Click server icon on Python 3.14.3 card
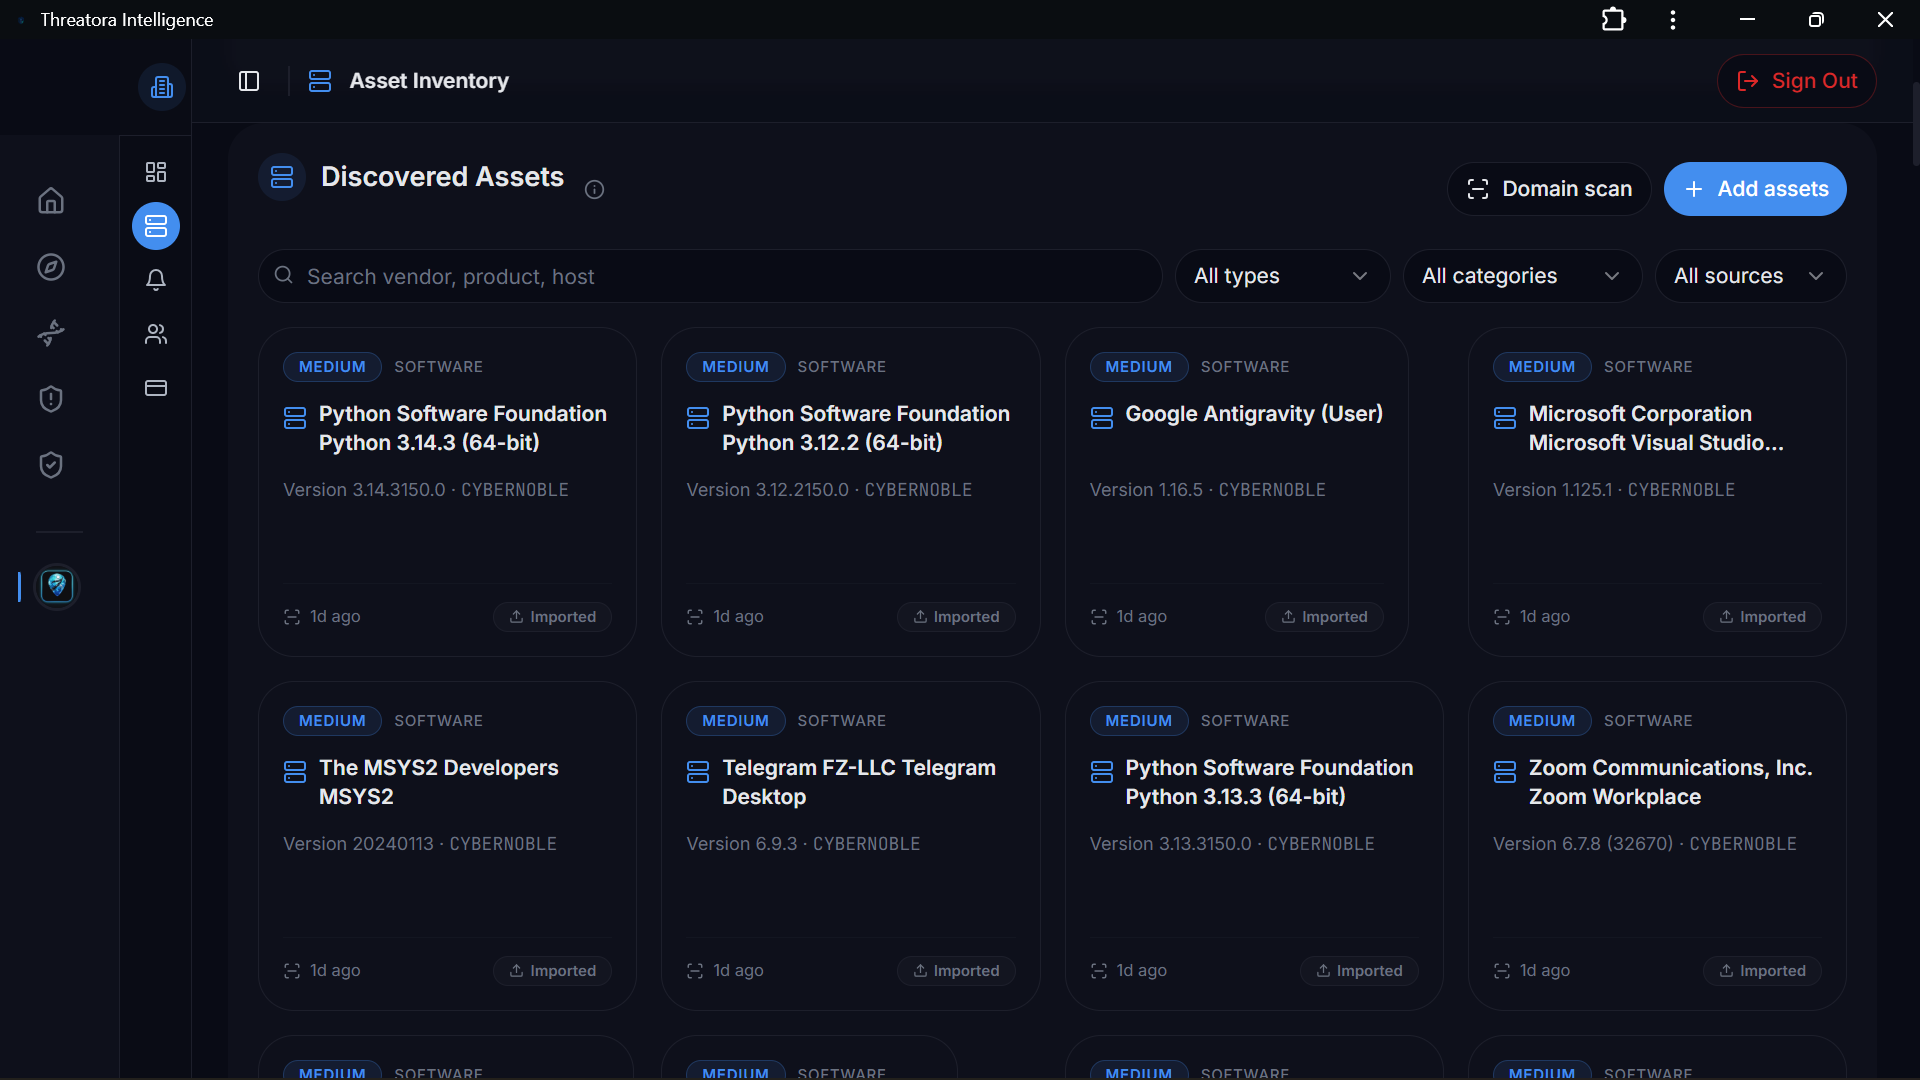1920x1080 pixels. point(295,418)
